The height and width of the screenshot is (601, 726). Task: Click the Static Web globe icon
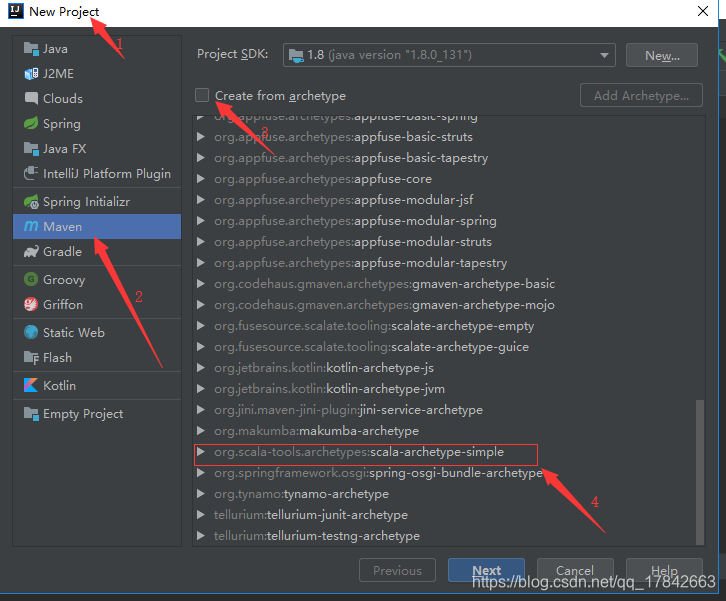tap(31, 332)
